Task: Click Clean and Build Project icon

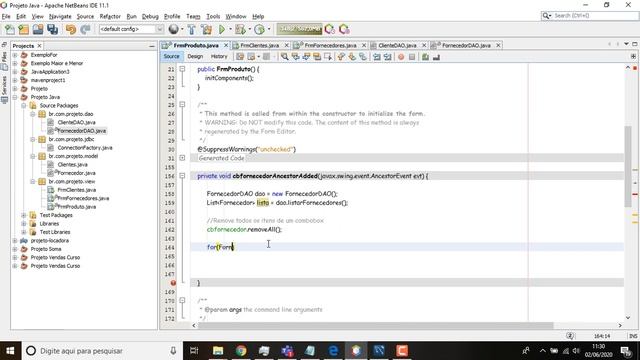Action: [x=207, y=29]
